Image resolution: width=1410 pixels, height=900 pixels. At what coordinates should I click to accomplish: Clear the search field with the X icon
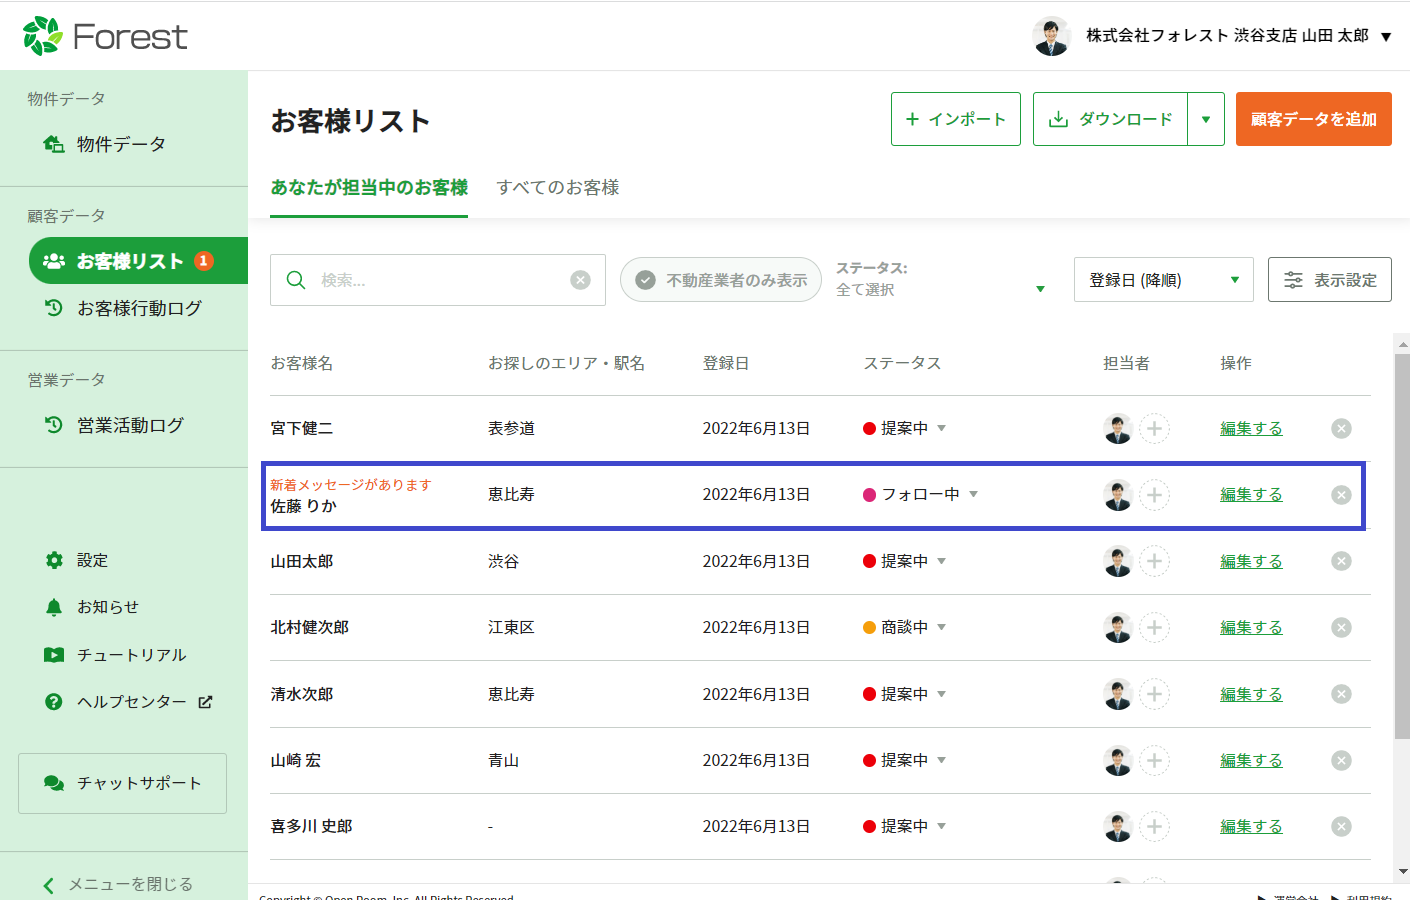click(580, 280)
